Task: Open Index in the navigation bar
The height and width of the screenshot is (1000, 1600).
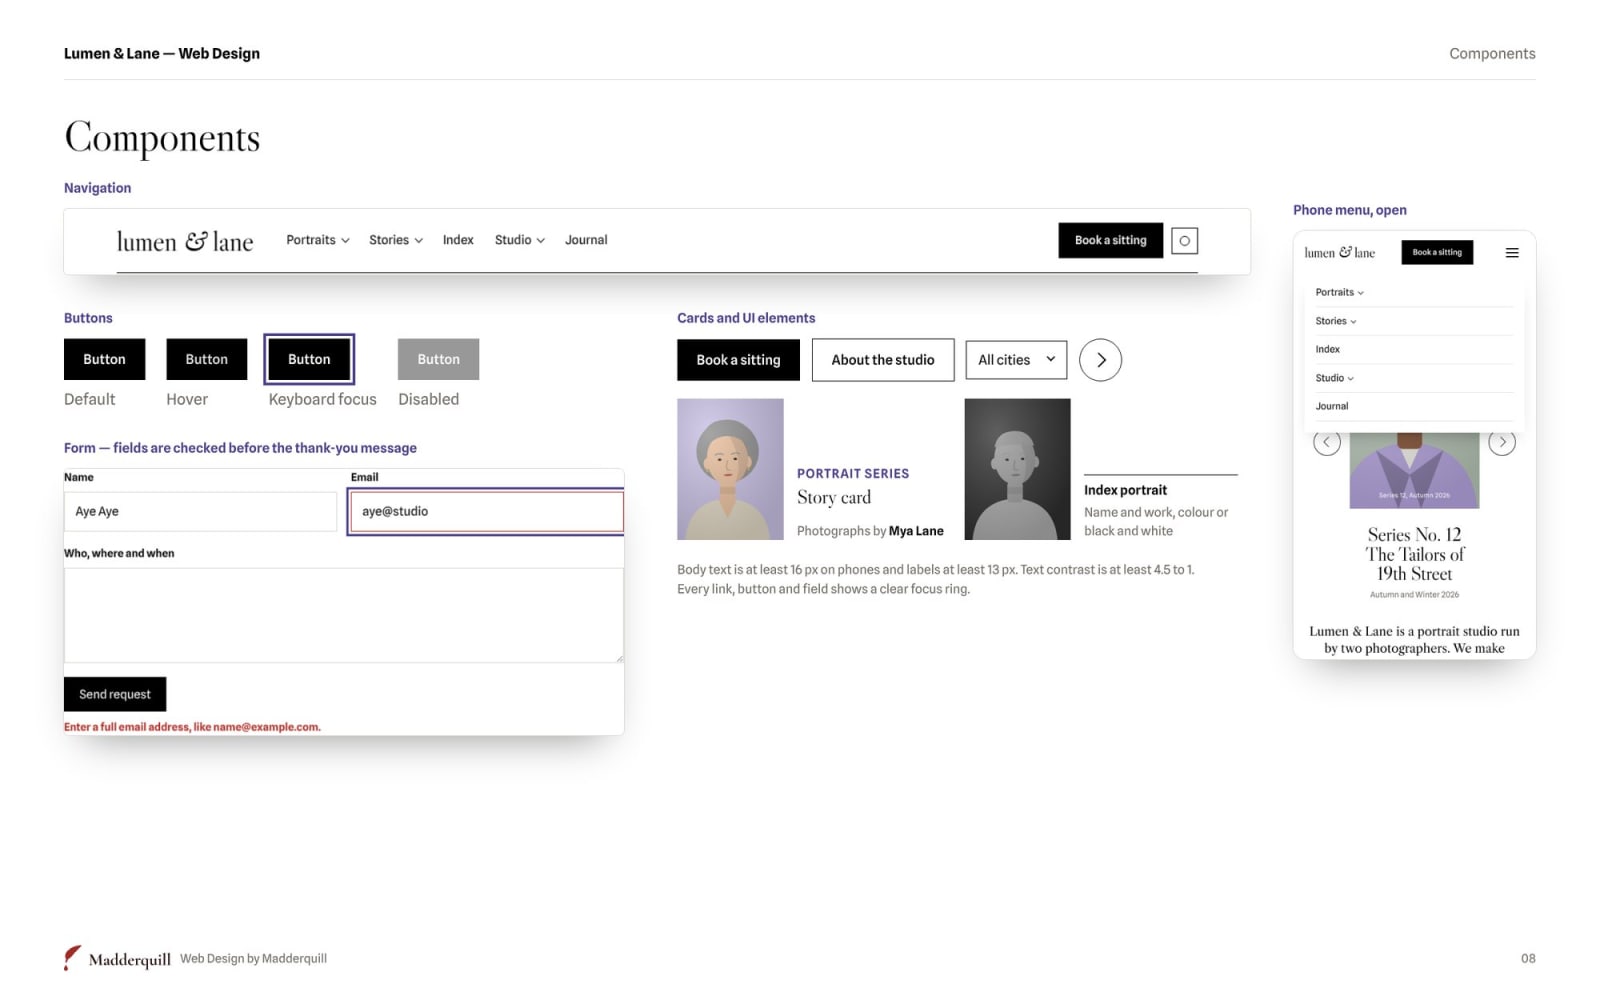Action: (458, 240)
